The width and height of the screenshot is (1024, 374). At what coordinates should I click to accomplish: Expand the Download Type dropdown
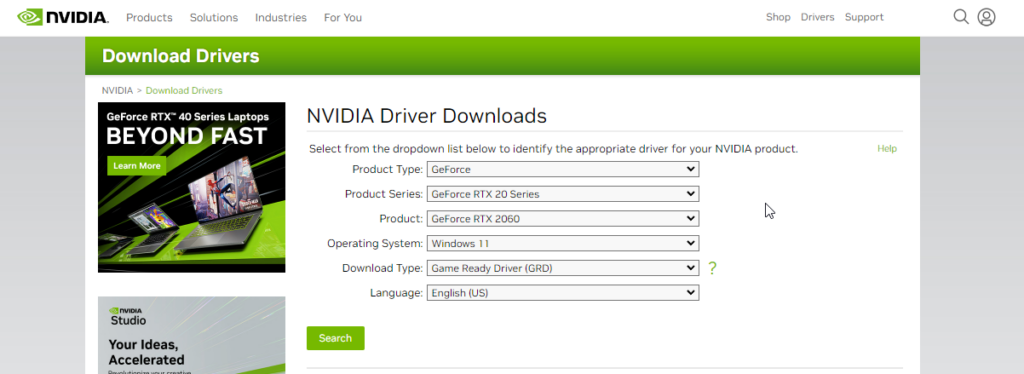click(x=563, y=268)
